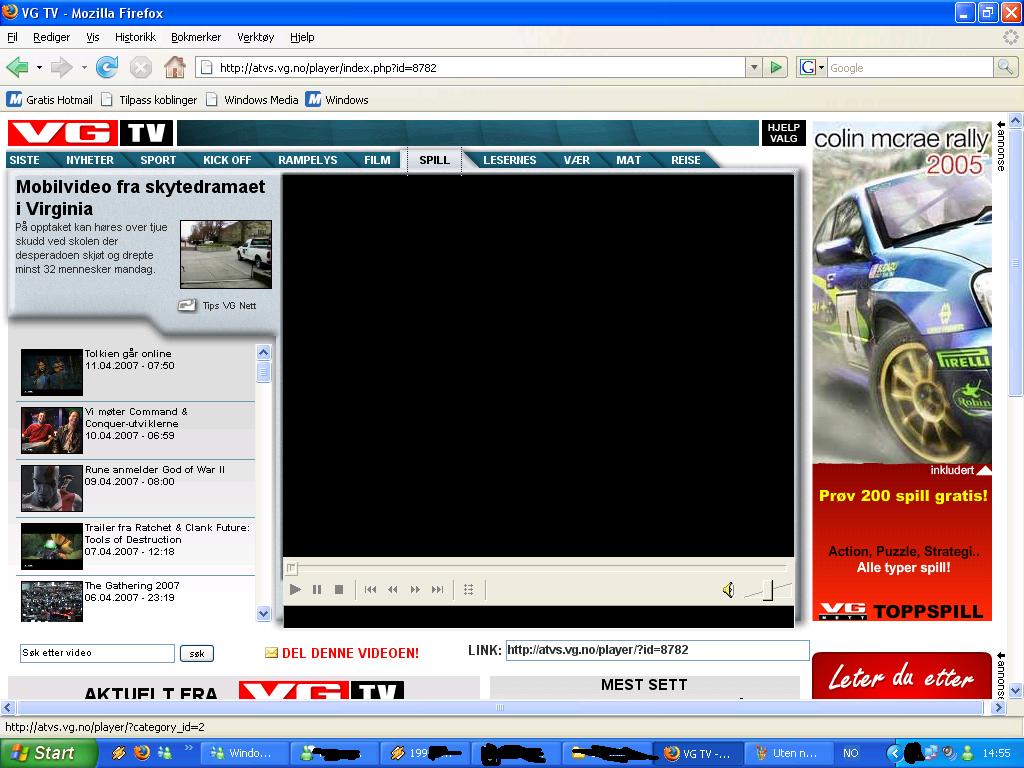Mute the player with the speaker icon
This screenshot has width=1024, height=768.
pyautogui.click(x=728, y=590)
